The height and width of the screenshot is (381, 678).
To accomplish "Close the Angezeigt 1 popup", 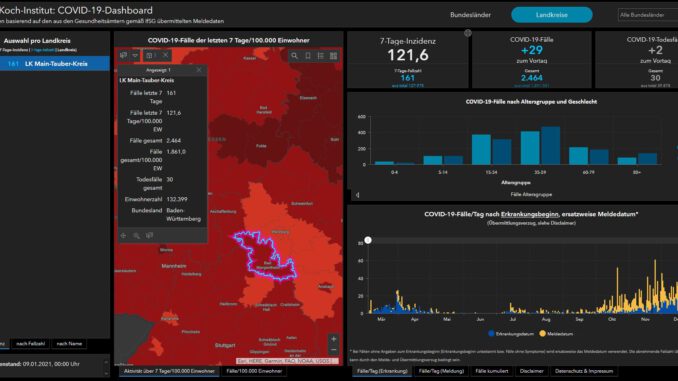I will [x=199, y=70].
